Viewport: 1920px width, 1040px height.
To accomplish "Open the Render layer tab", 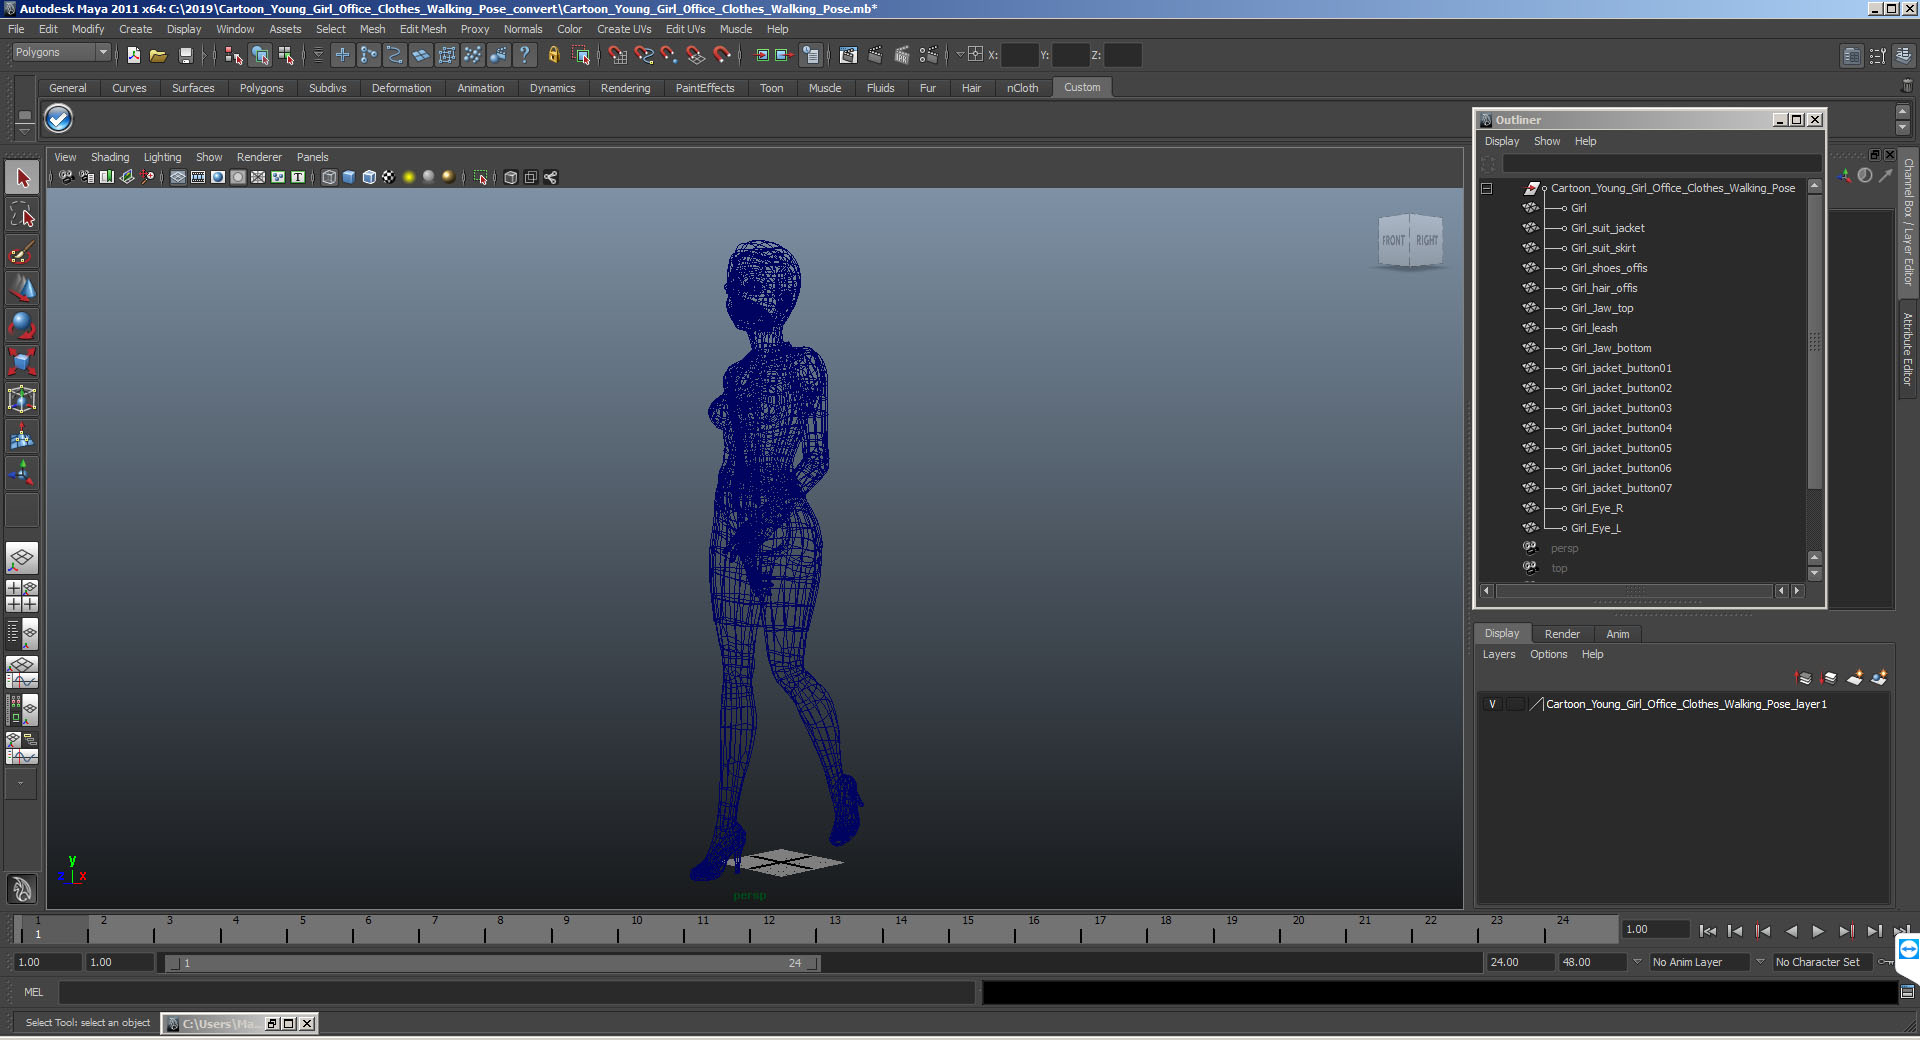I will click(x=1562, y=634).
